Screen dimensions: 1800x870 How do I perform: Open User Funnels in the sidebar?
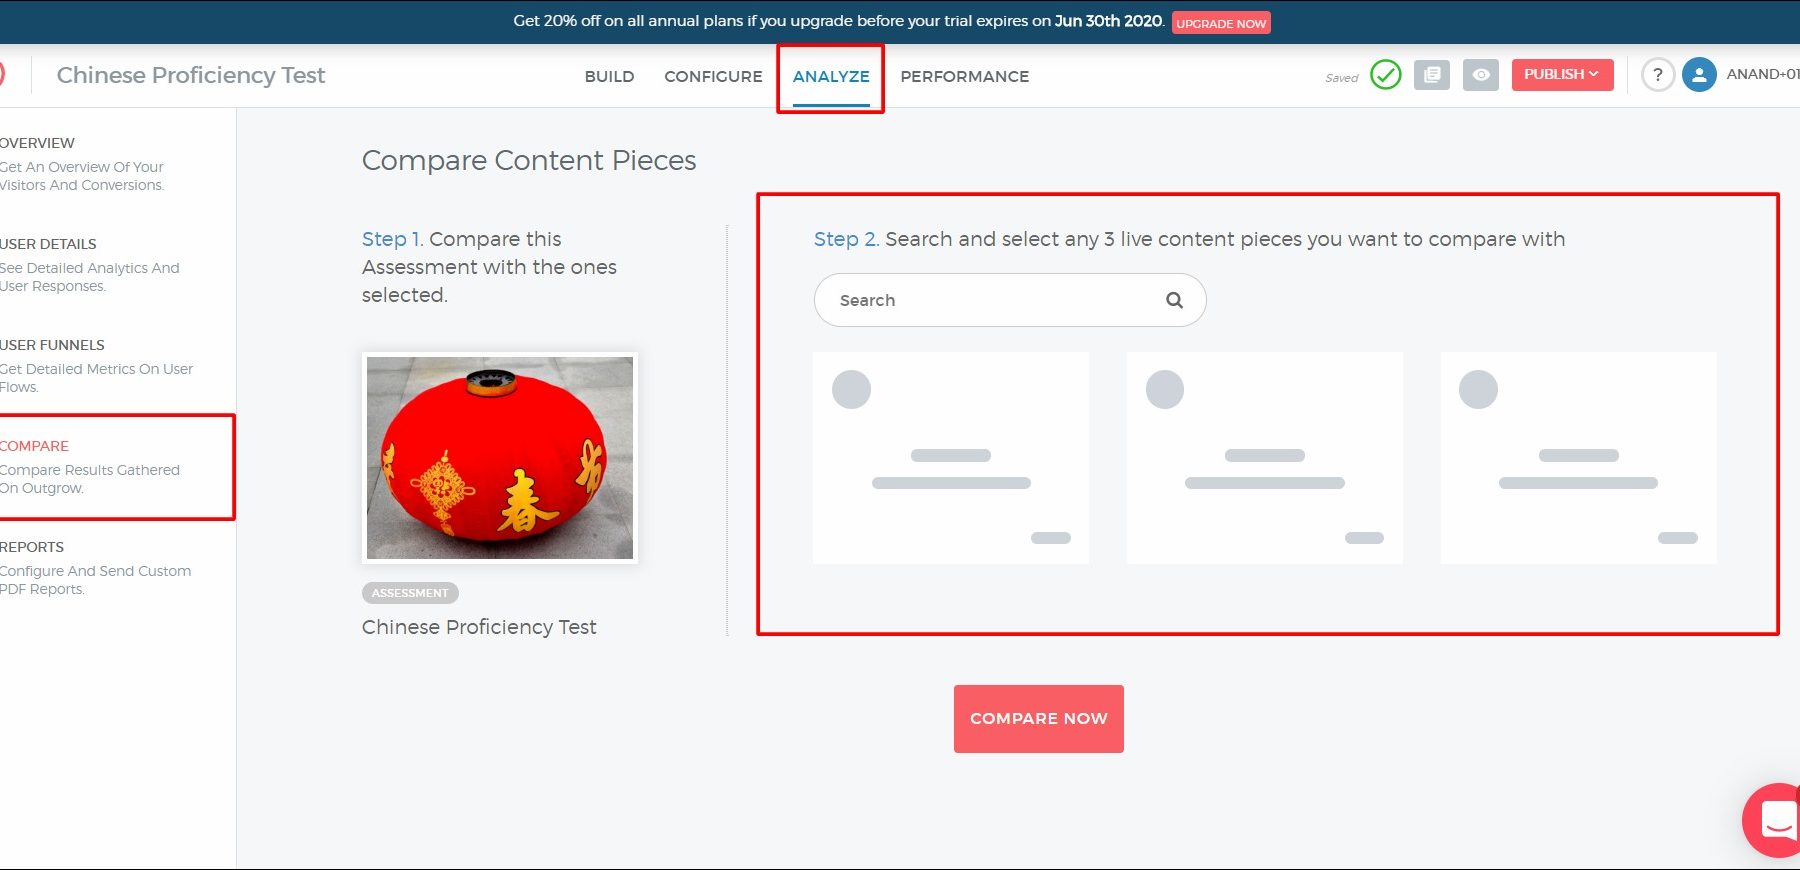[52, 345]
